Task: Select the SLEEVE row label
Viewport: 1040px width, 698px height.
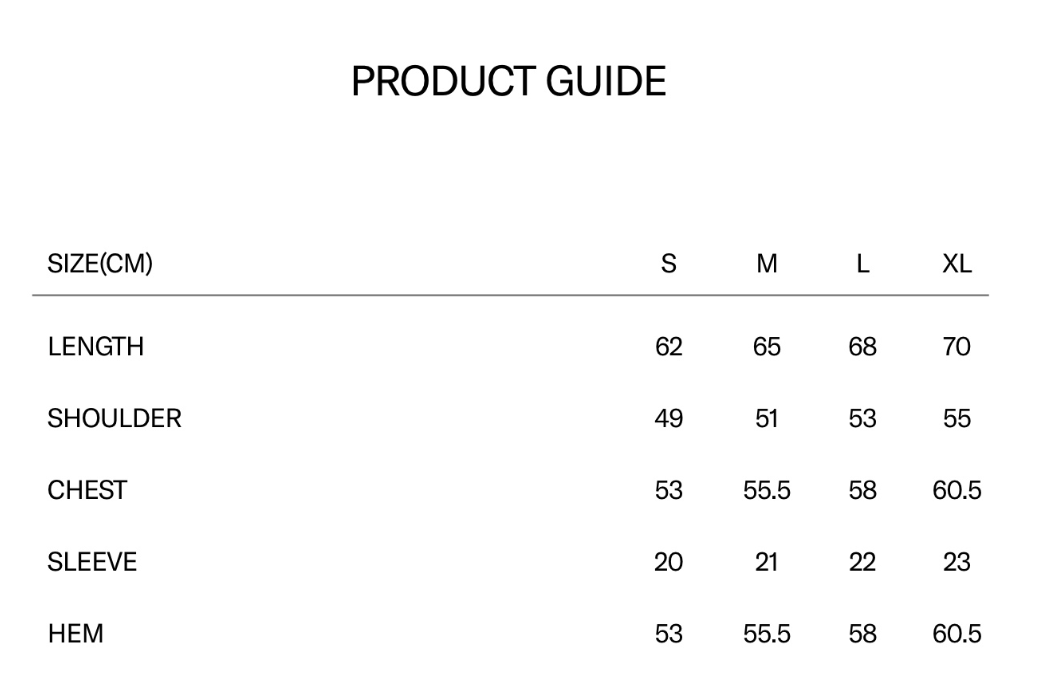Action: (92, 561)
